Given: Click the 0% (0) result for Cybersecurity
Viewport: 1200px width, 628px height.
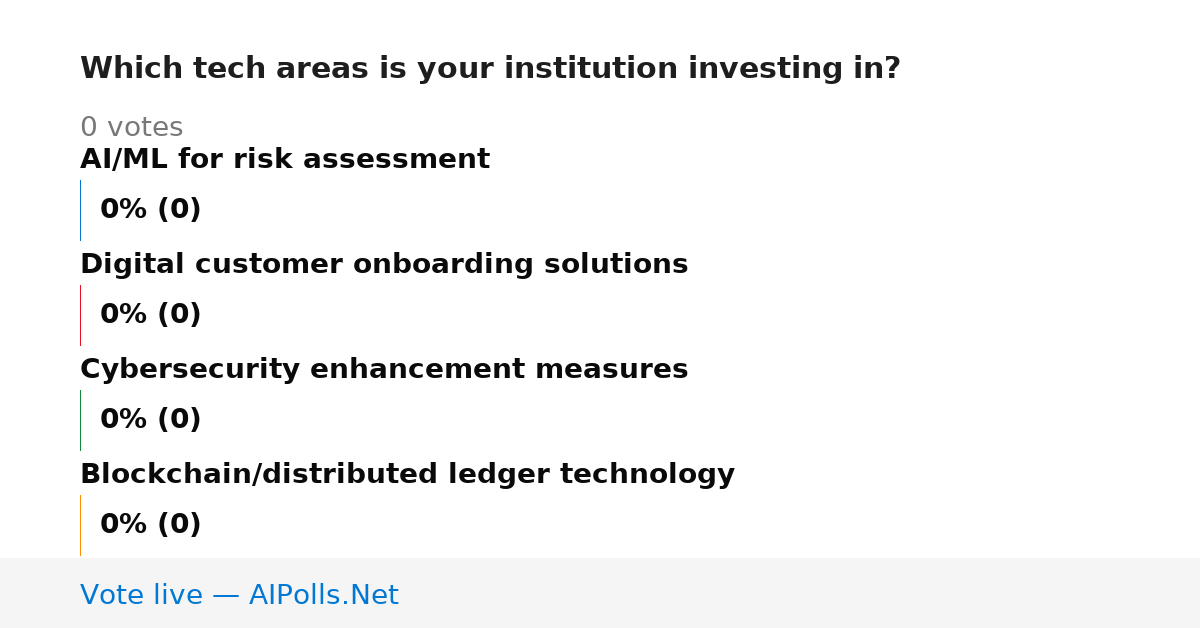Looking at the screenshot, I should (151, 420).
